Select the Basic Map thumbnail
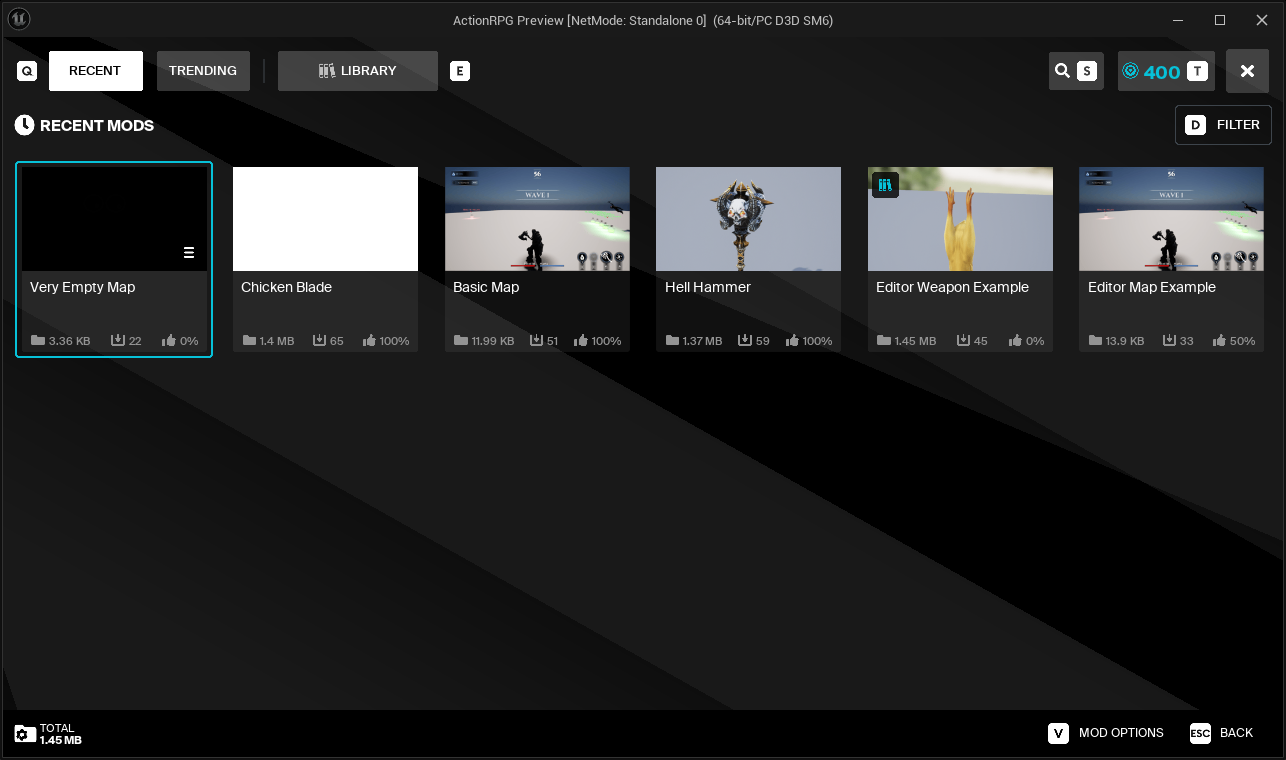Viewport: 1286px width, 760px height. click(537, 219)
